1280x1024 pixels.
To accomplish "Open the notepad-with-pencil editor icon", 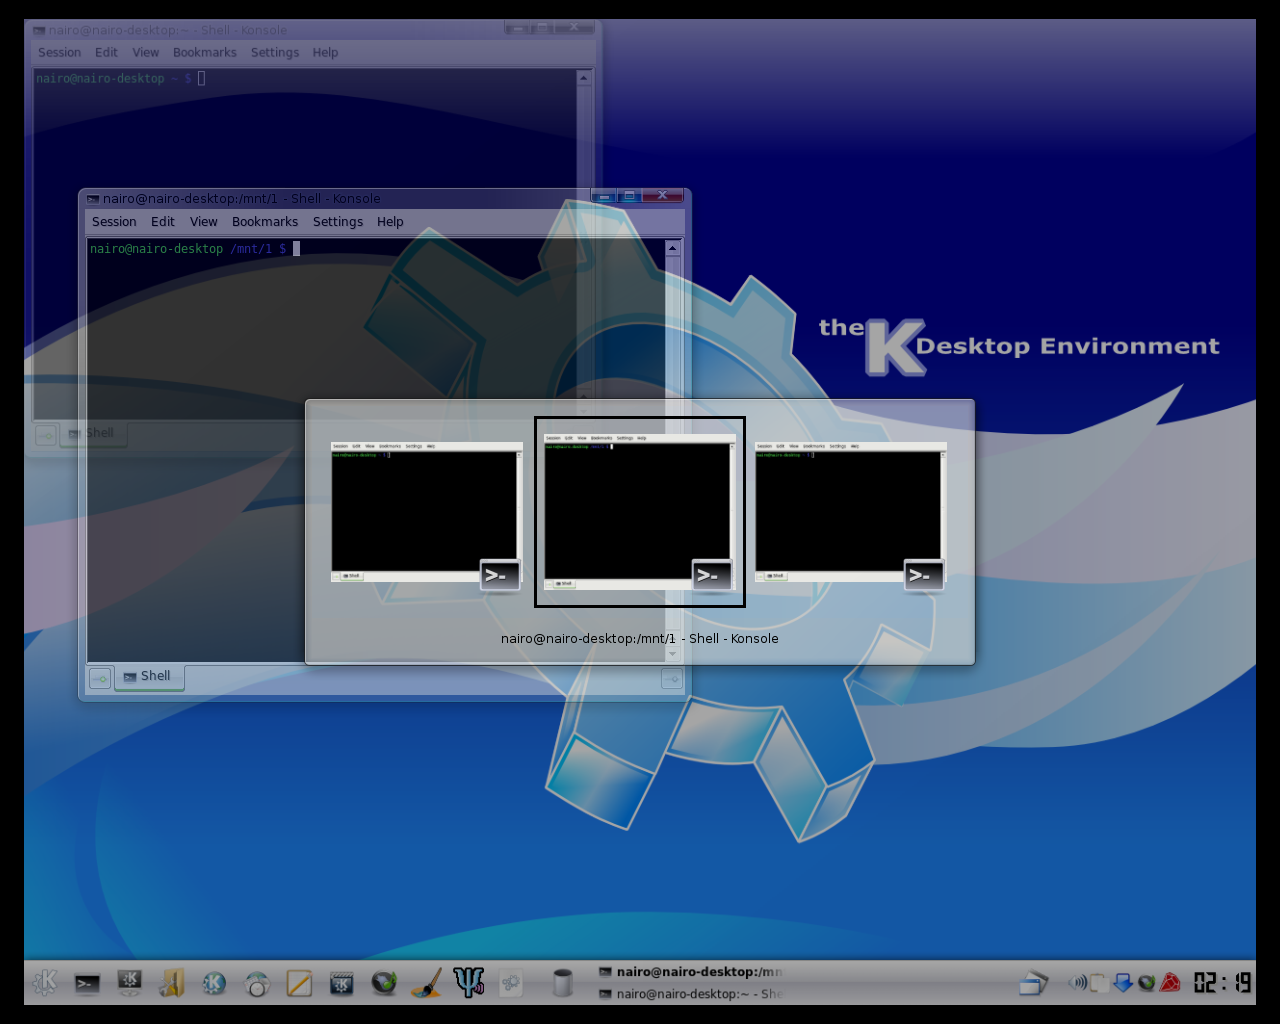I will 299,984.
